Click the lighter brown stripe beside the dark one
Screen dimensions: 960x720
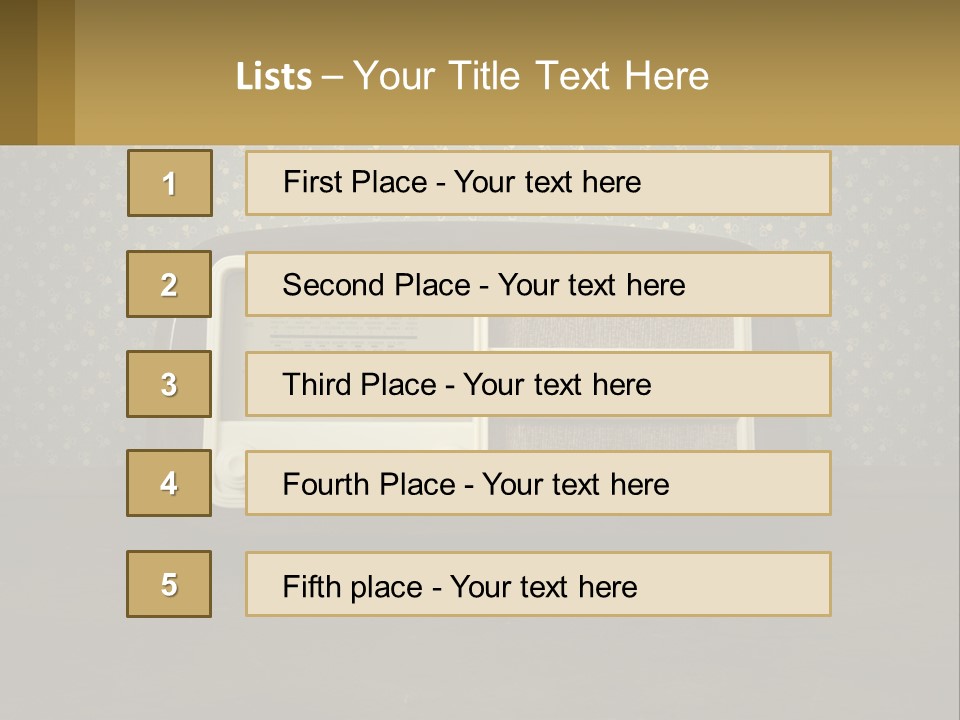pyautogui.click(x=56, y=72)
